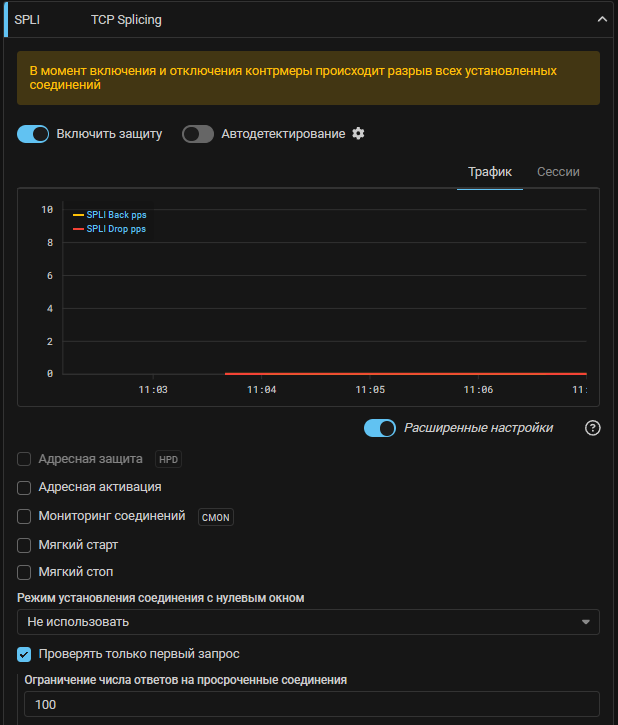The image size is (618, 725).
Task: Uncheck 'Проверять только первый запрос'
Action: [x=25, y=654]
